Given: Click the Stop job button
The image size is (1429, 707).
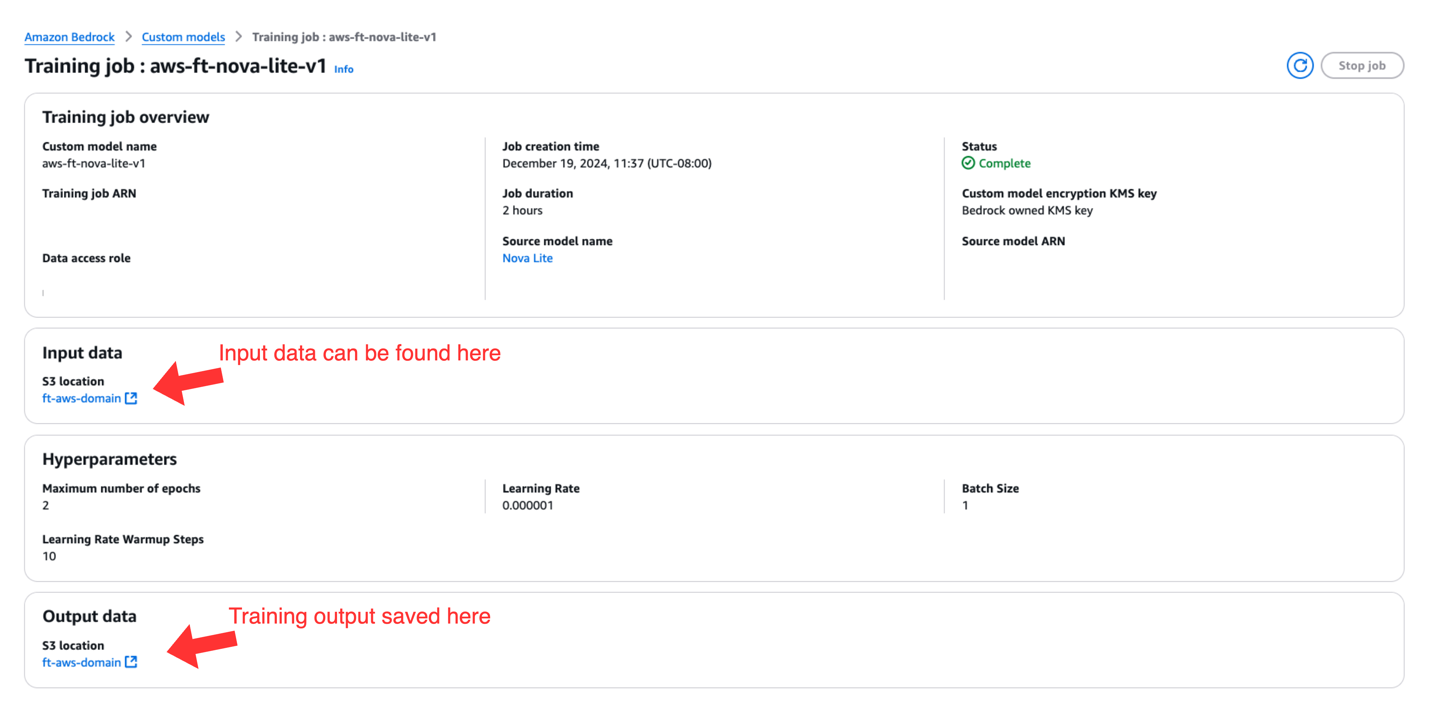Looking at the screenshot, I should click(x=1362, y=66).
